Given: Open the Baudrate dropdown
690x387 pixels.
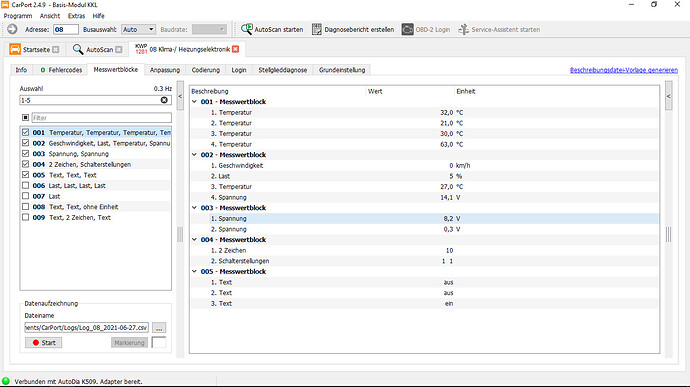Looking at the screenshot, I should coord(209,29).
